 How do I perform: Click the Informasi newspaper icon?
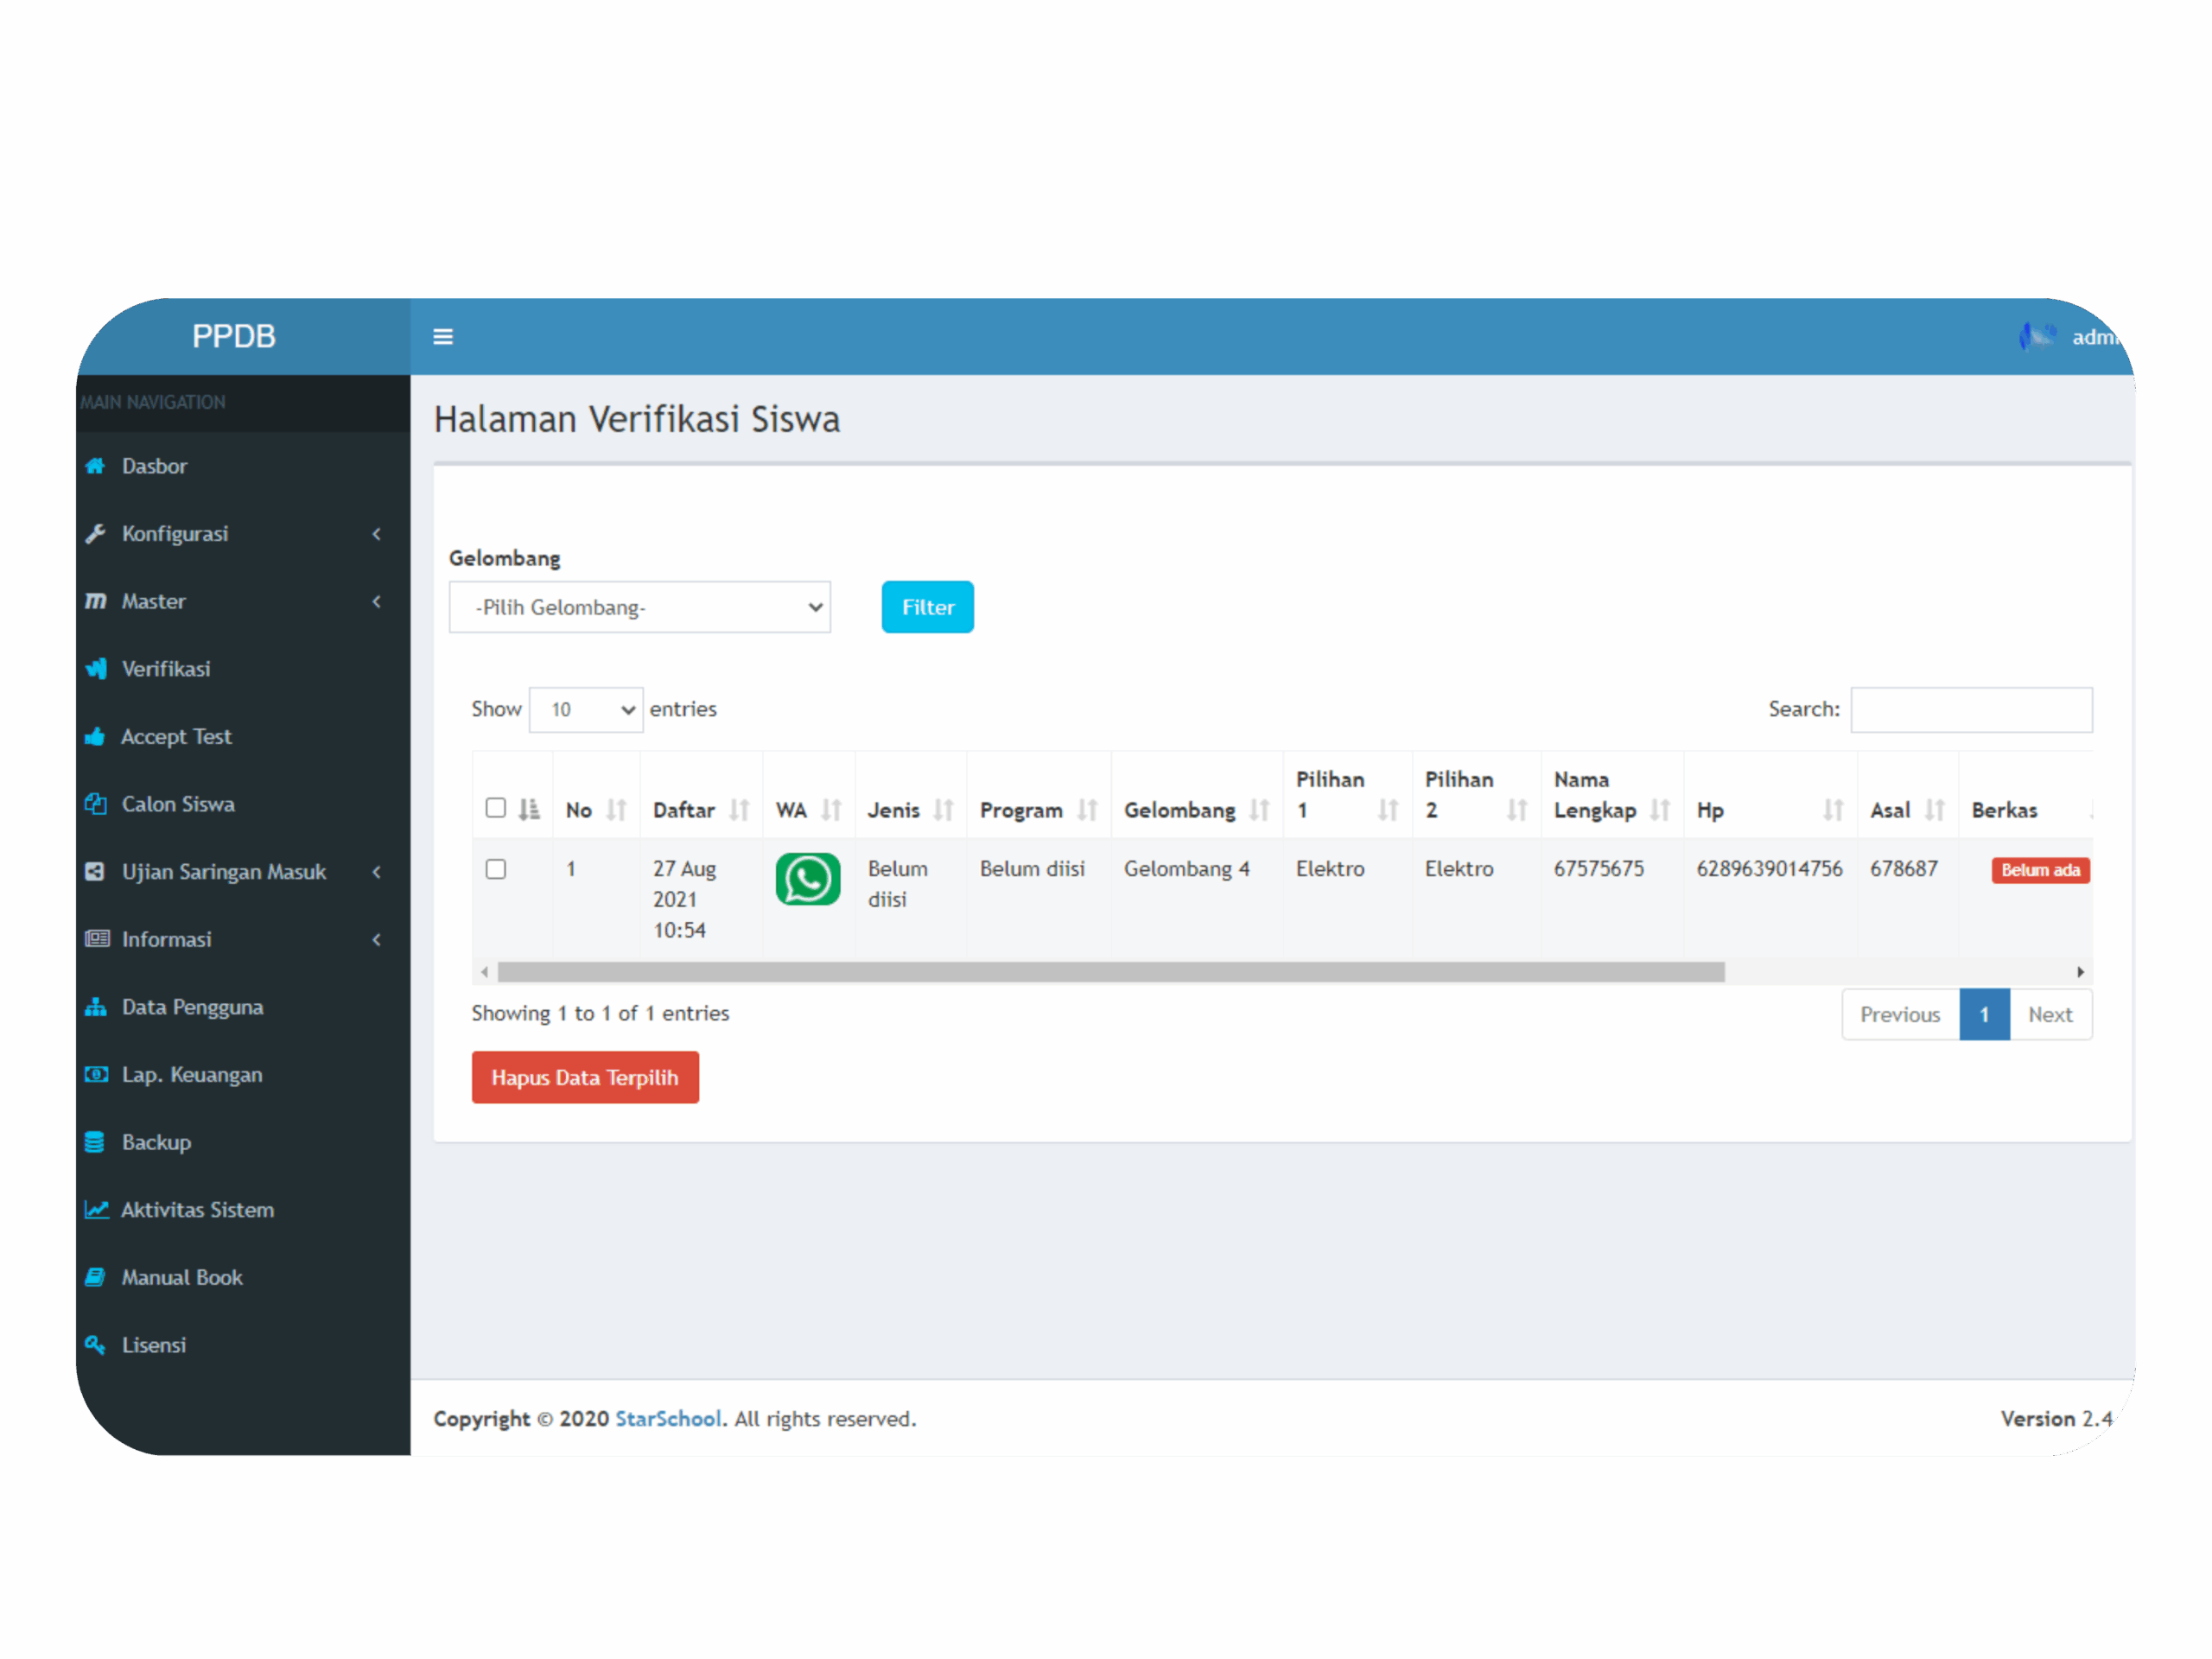(96, 939)
